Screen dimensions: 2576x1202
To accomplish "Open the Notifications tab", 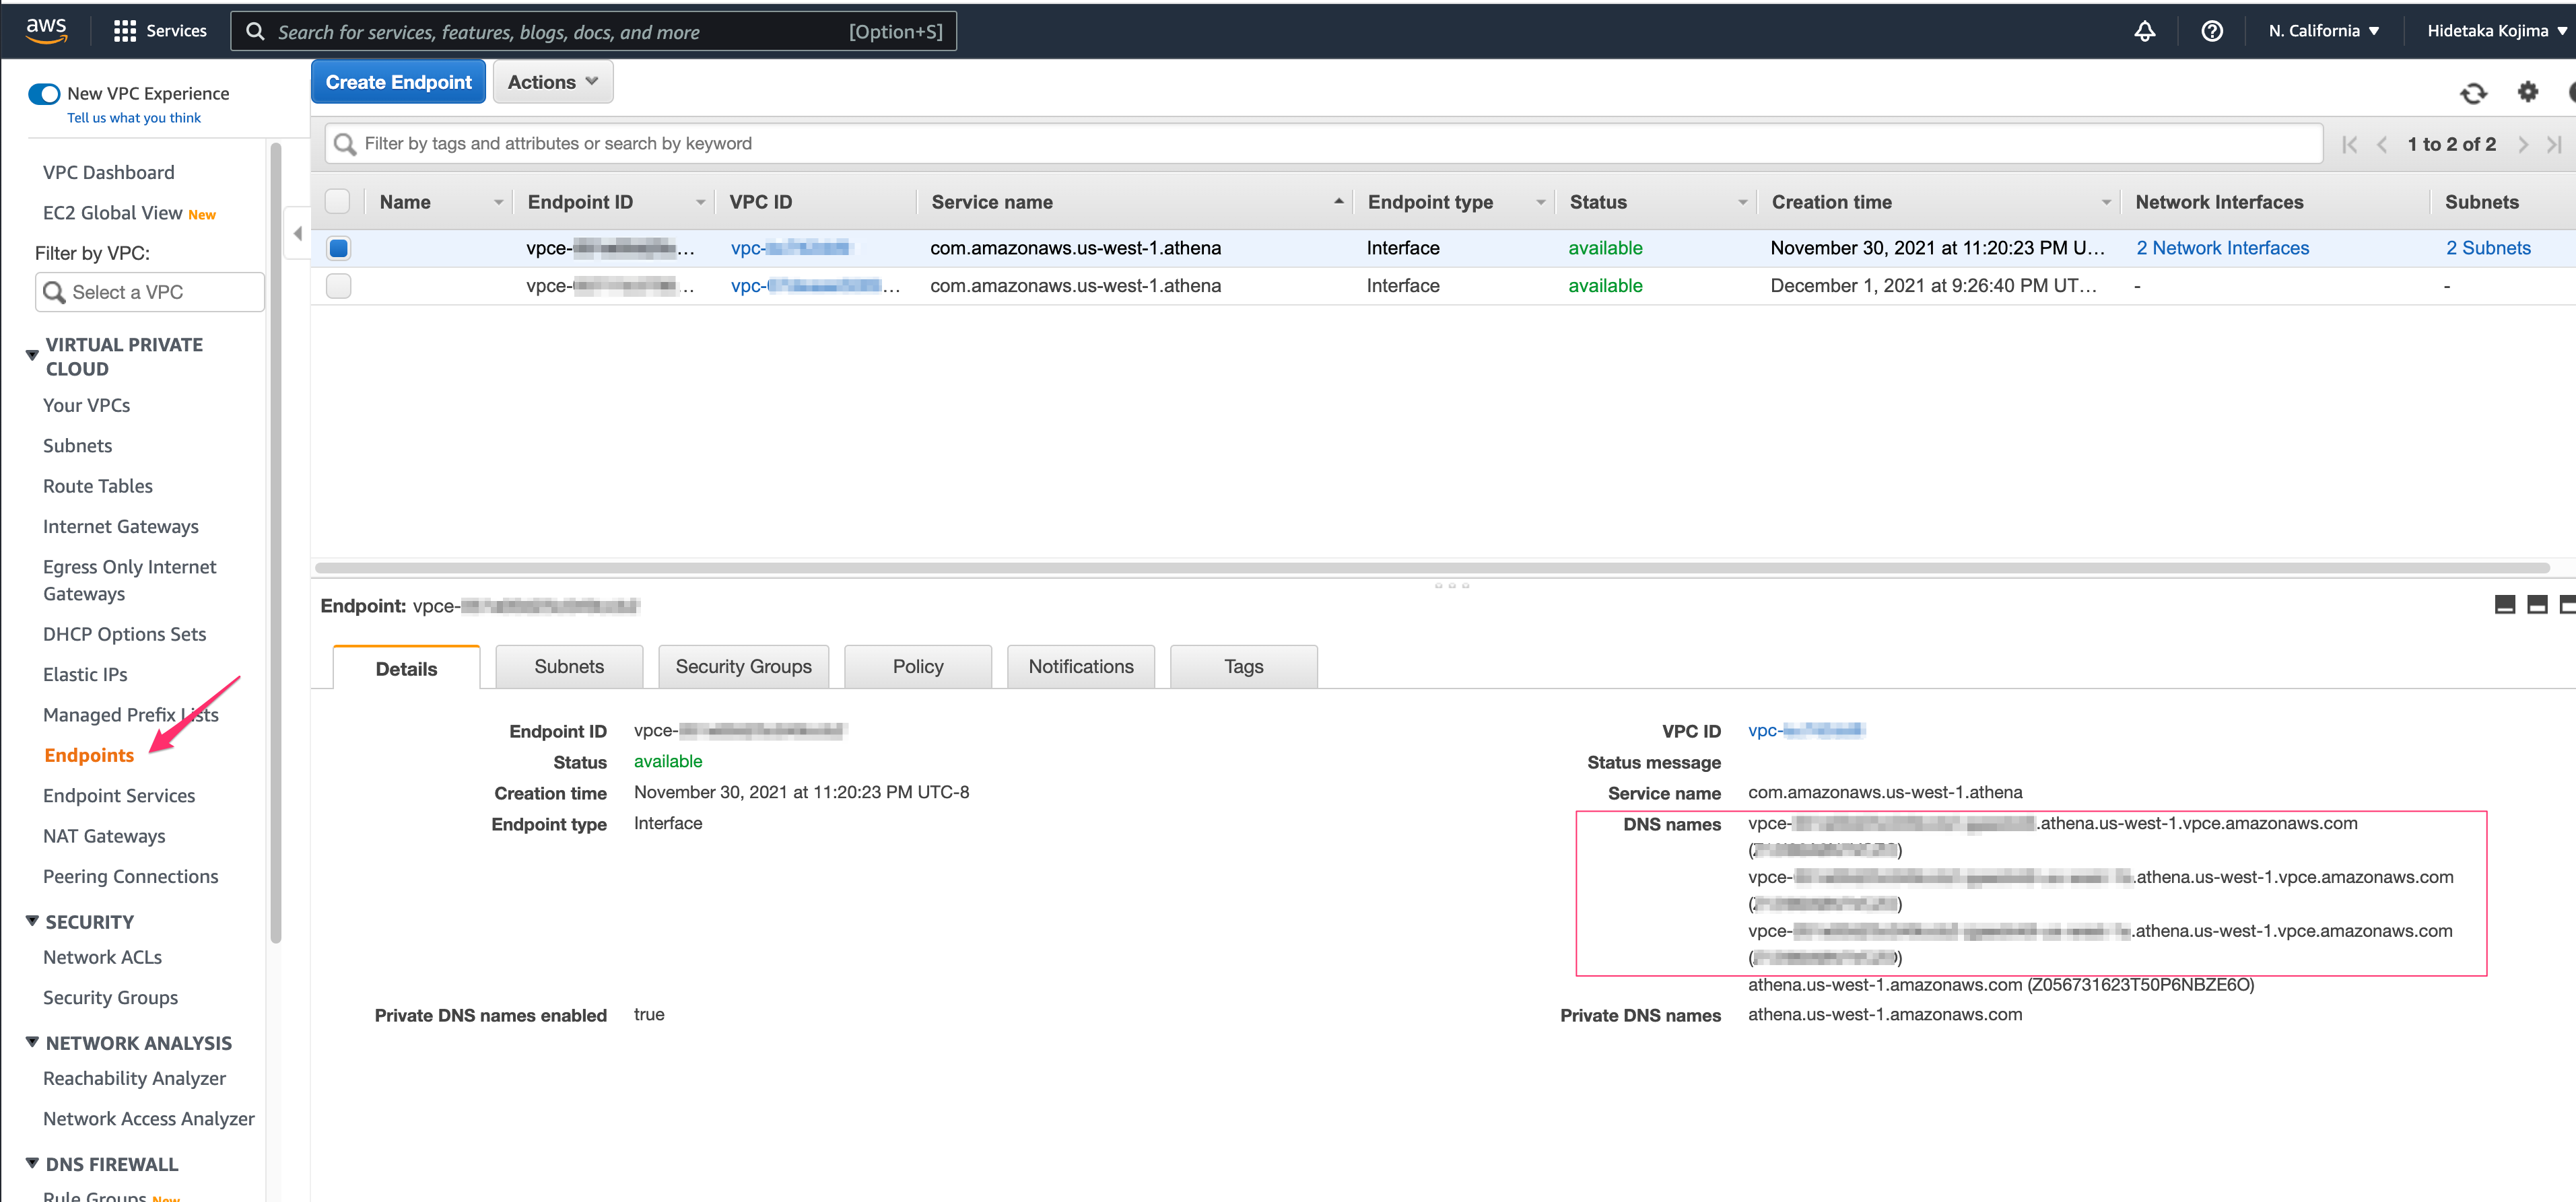I will (1080, 666).
